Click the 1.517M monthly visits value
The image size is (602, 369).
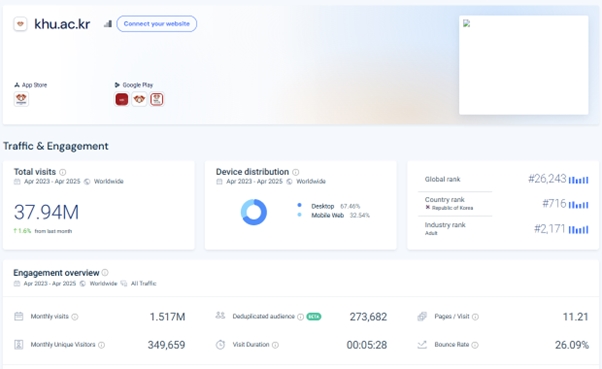coord(167,317)
